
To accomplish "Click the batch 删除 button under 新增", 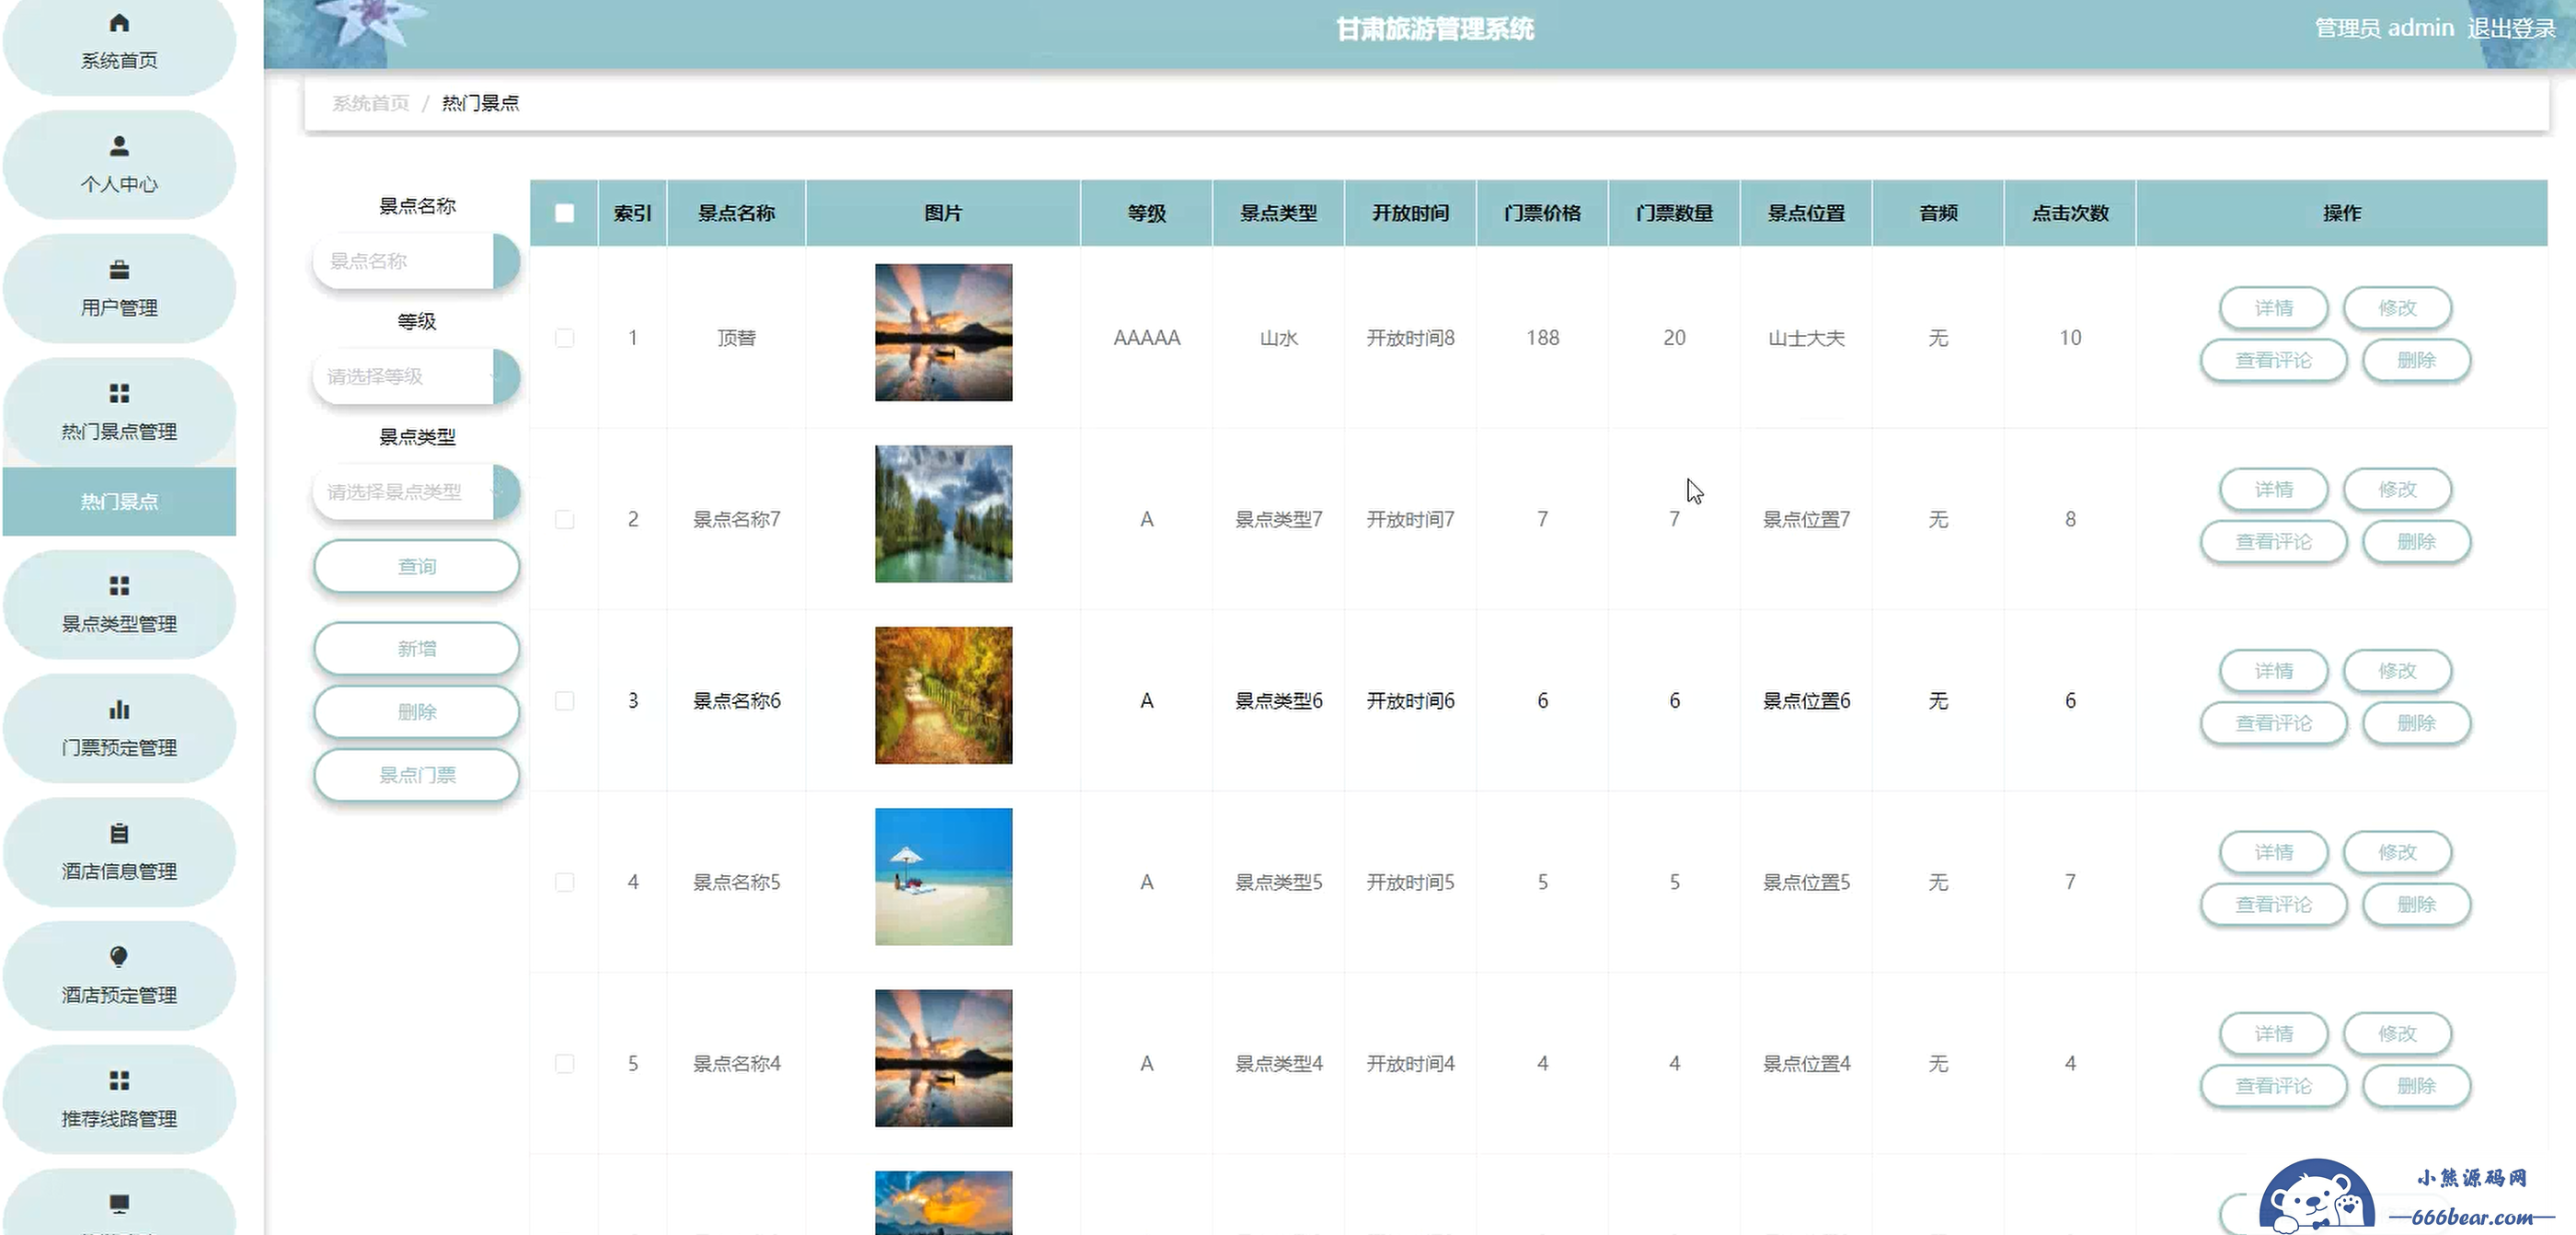I will click(416, 712).
